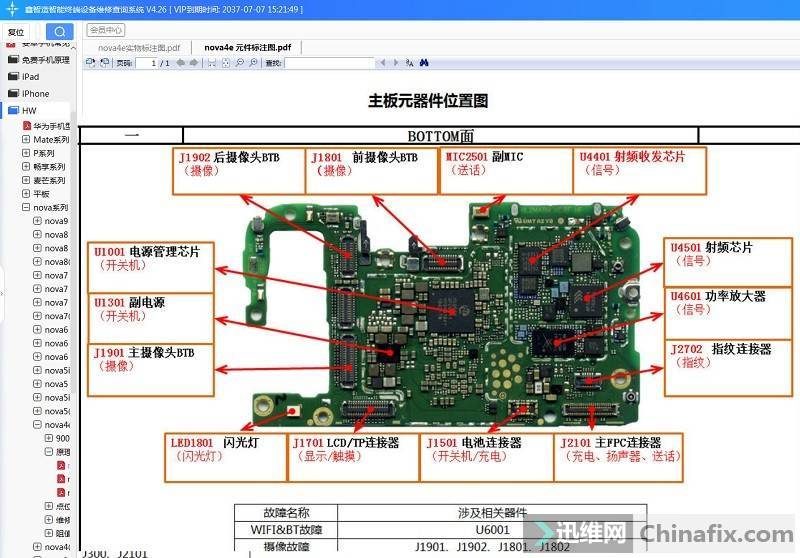Expand the P系列 tree node
The width and height of the screenshot is (800, 558).
[26, 153]
